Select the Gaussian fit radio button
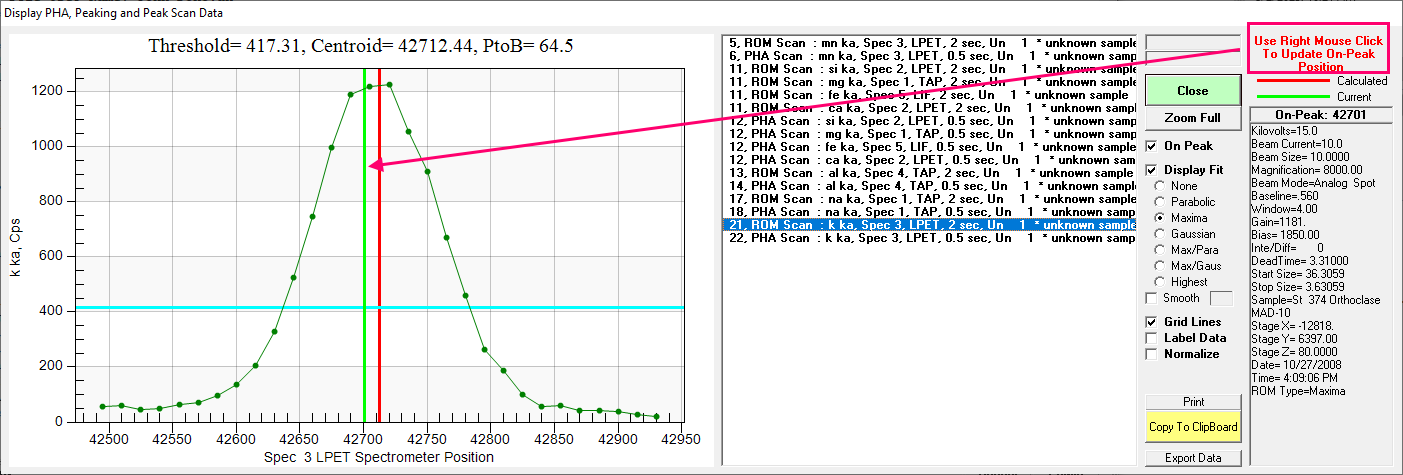The height and width of the screenshot is (475, 1403). coord(1160,234)
